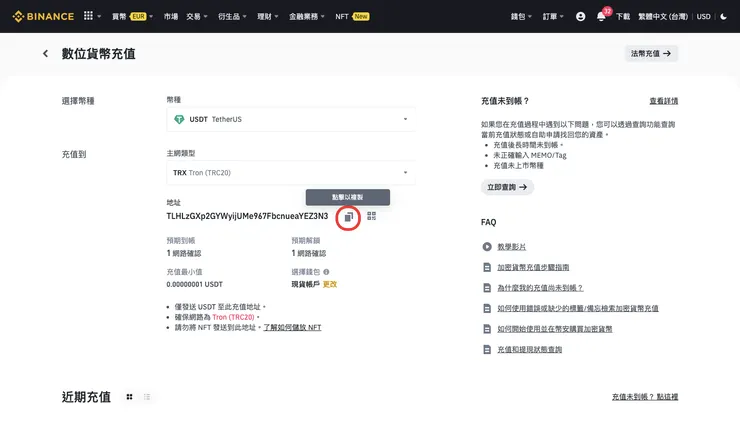Switch recent deposits to grid view
Viewport: 740px width, 422px height.
129,397
